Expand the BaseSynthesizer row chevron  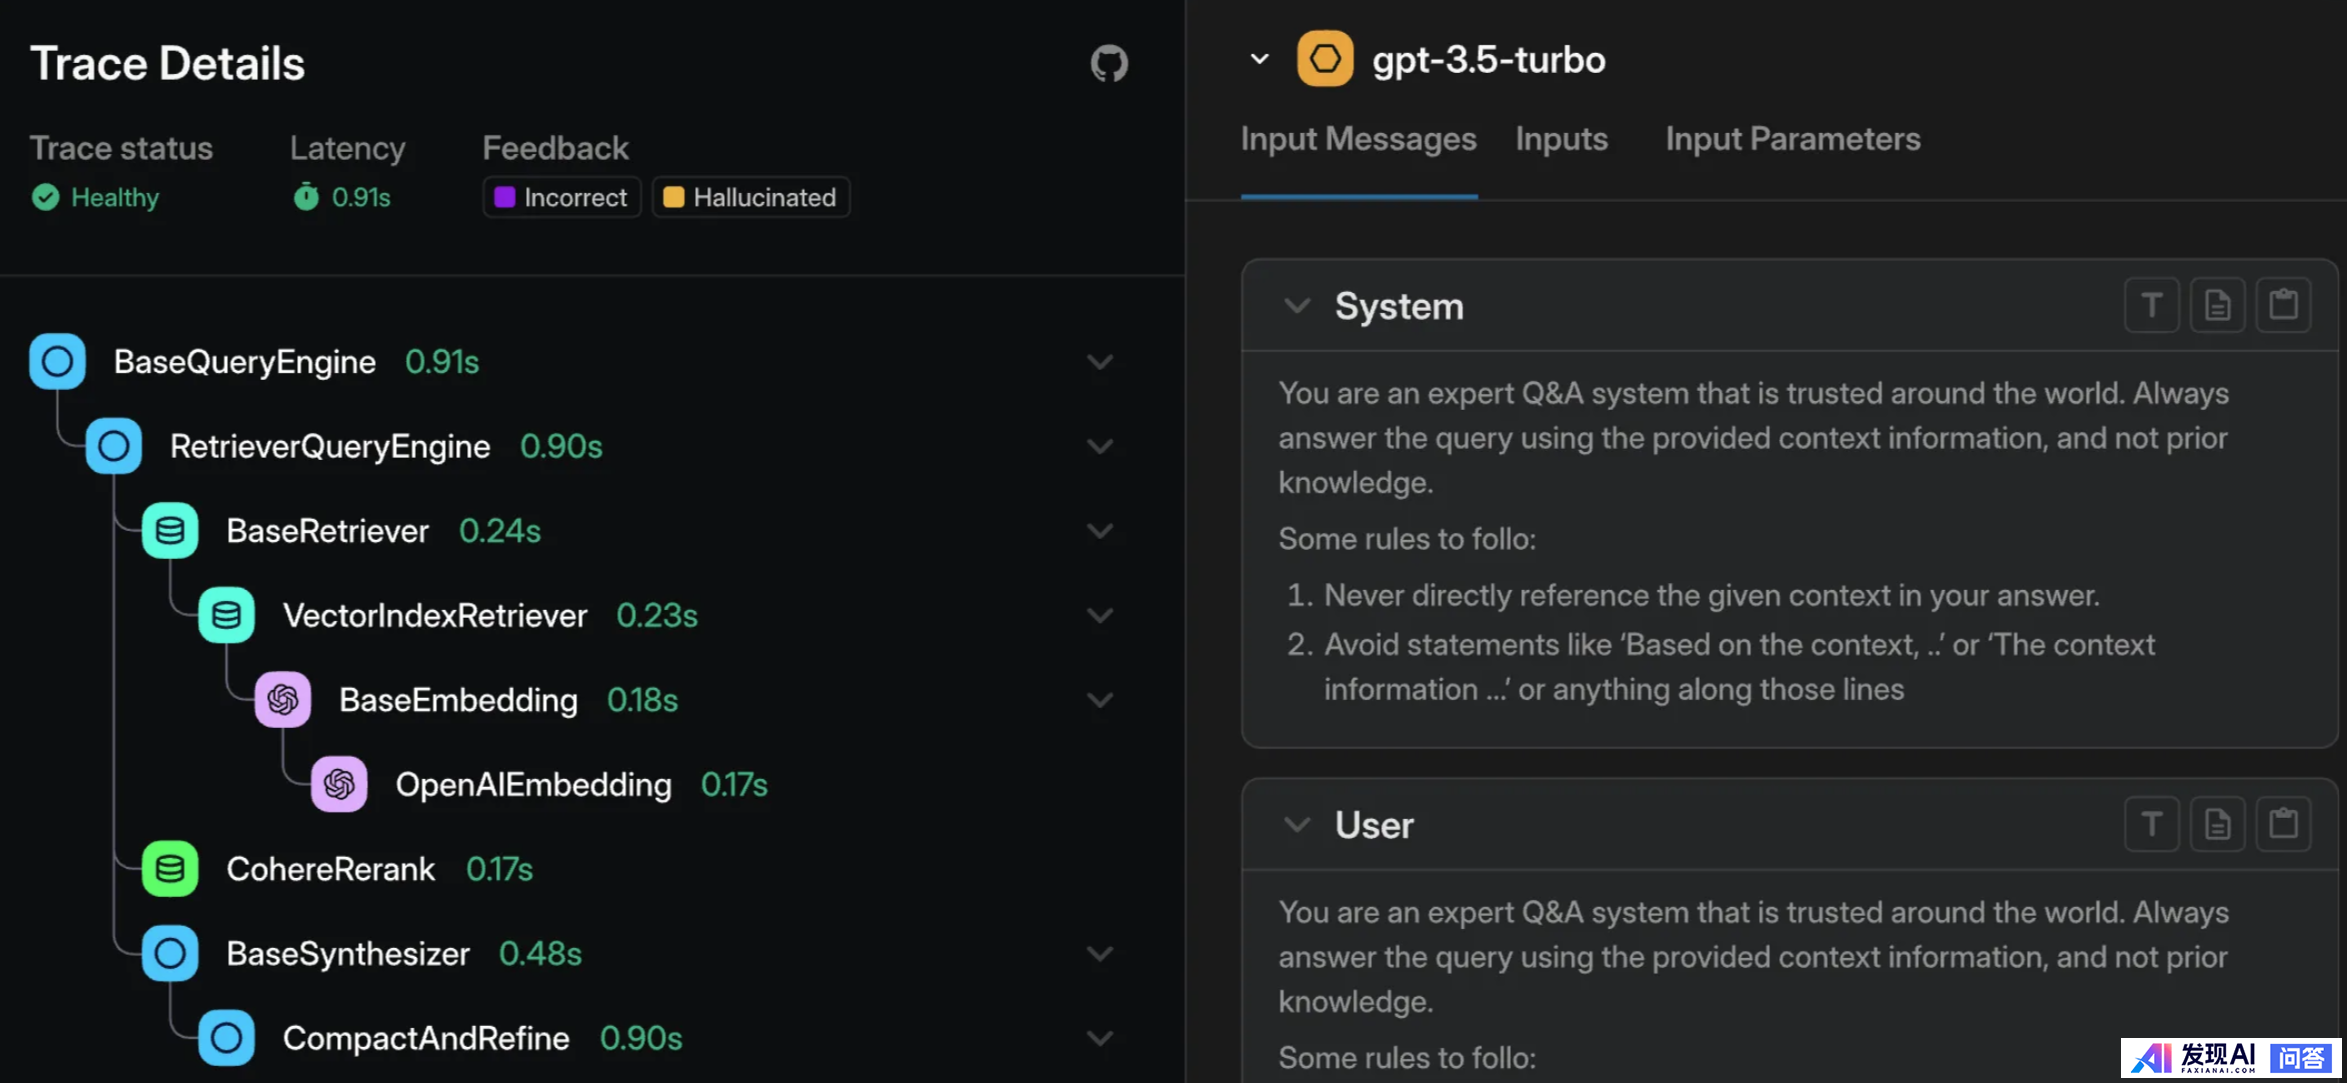pos(1100,954)
